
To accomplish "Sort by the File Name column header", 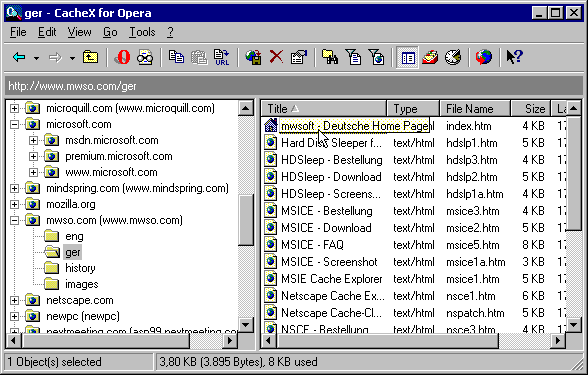I will coord(475,109).
